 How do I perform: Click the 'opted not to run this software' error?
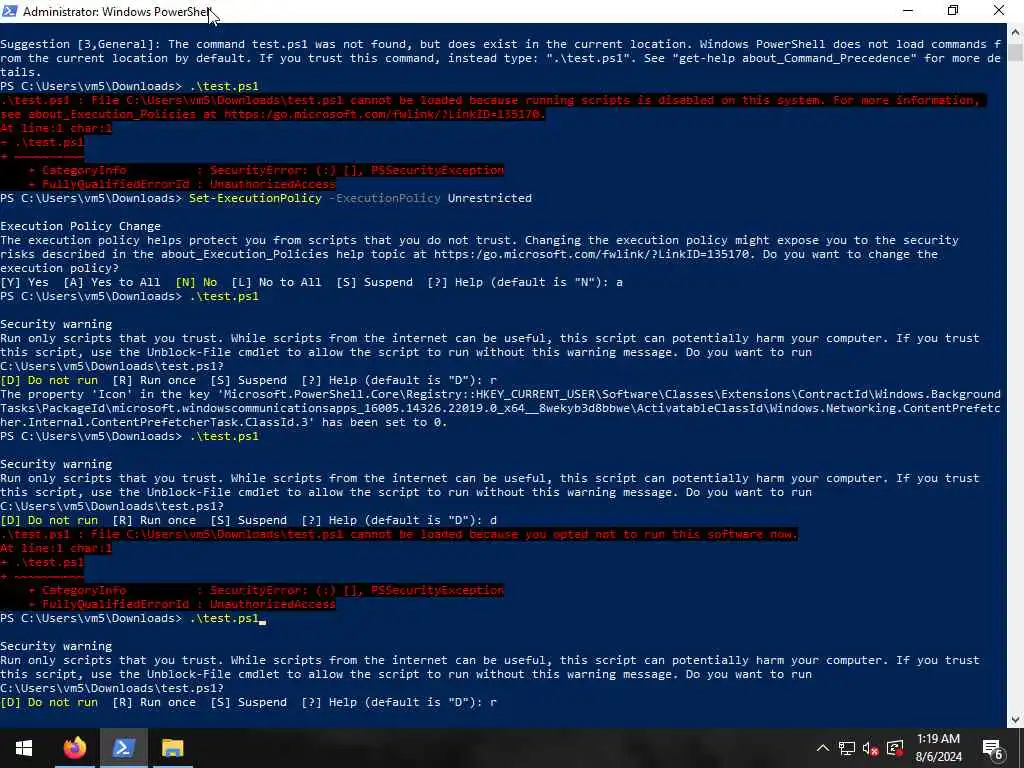click(399, 534)
